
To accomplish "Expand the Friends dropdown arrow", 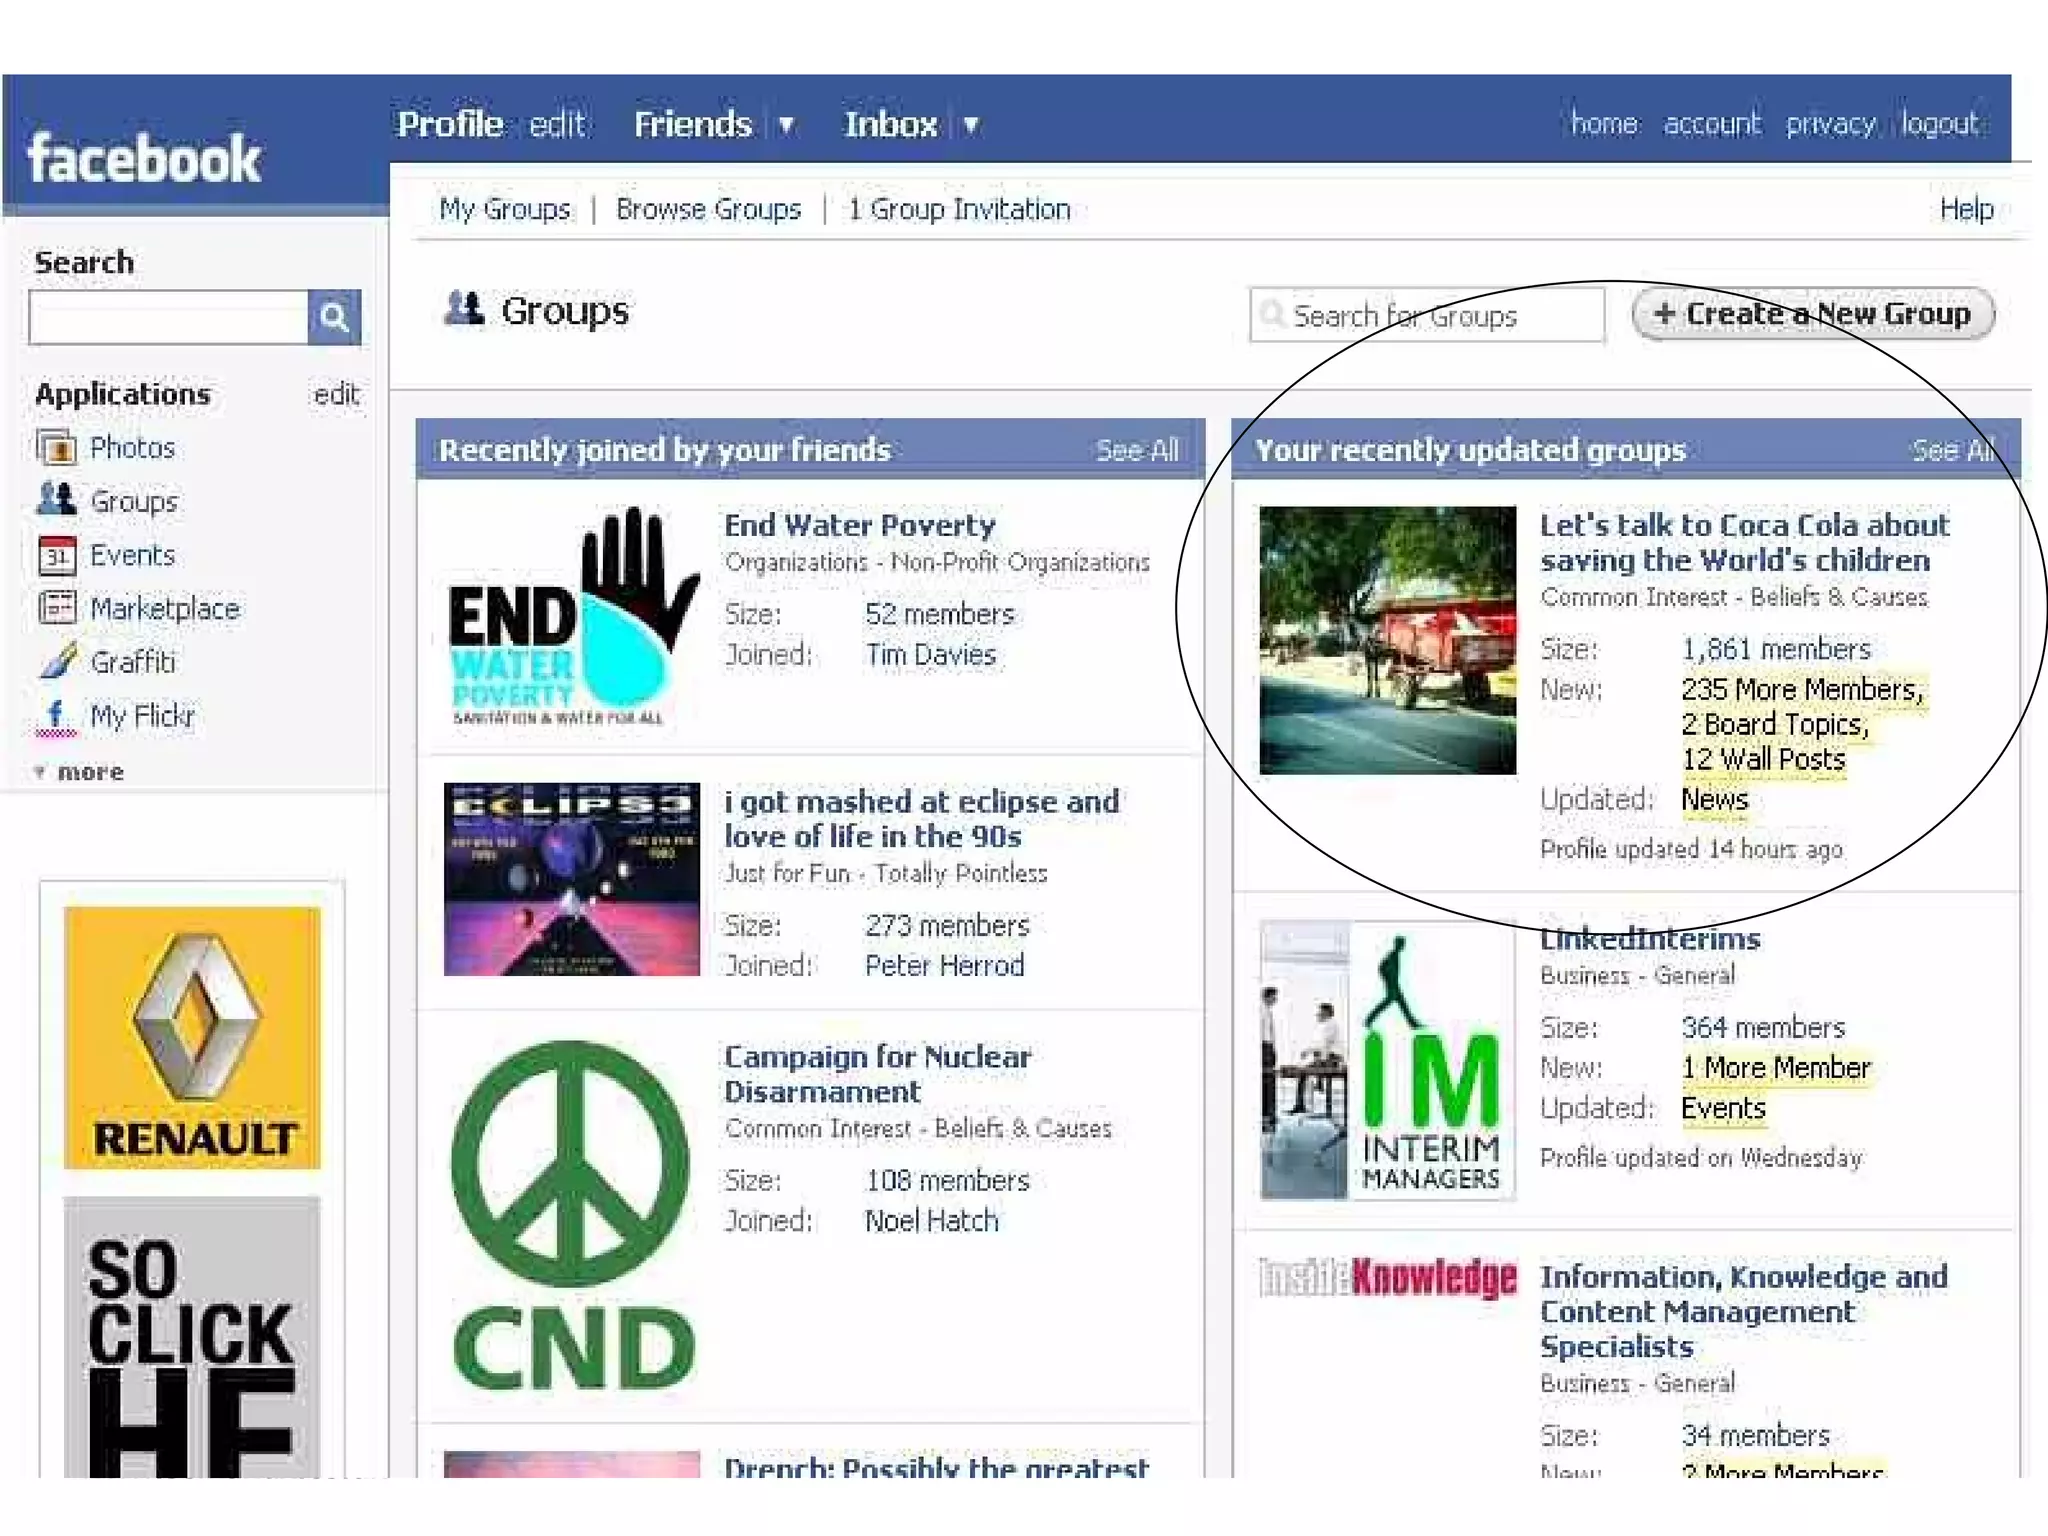I will (786, 125).
